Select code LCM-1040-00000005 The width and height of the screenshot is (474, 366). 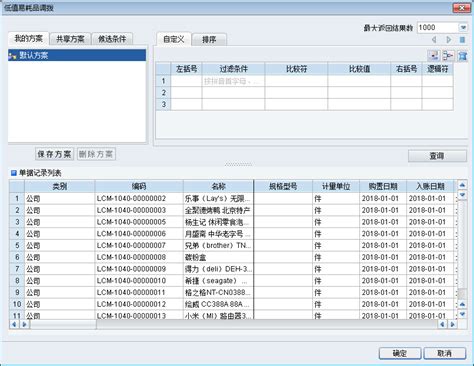(x=139, y=222)
